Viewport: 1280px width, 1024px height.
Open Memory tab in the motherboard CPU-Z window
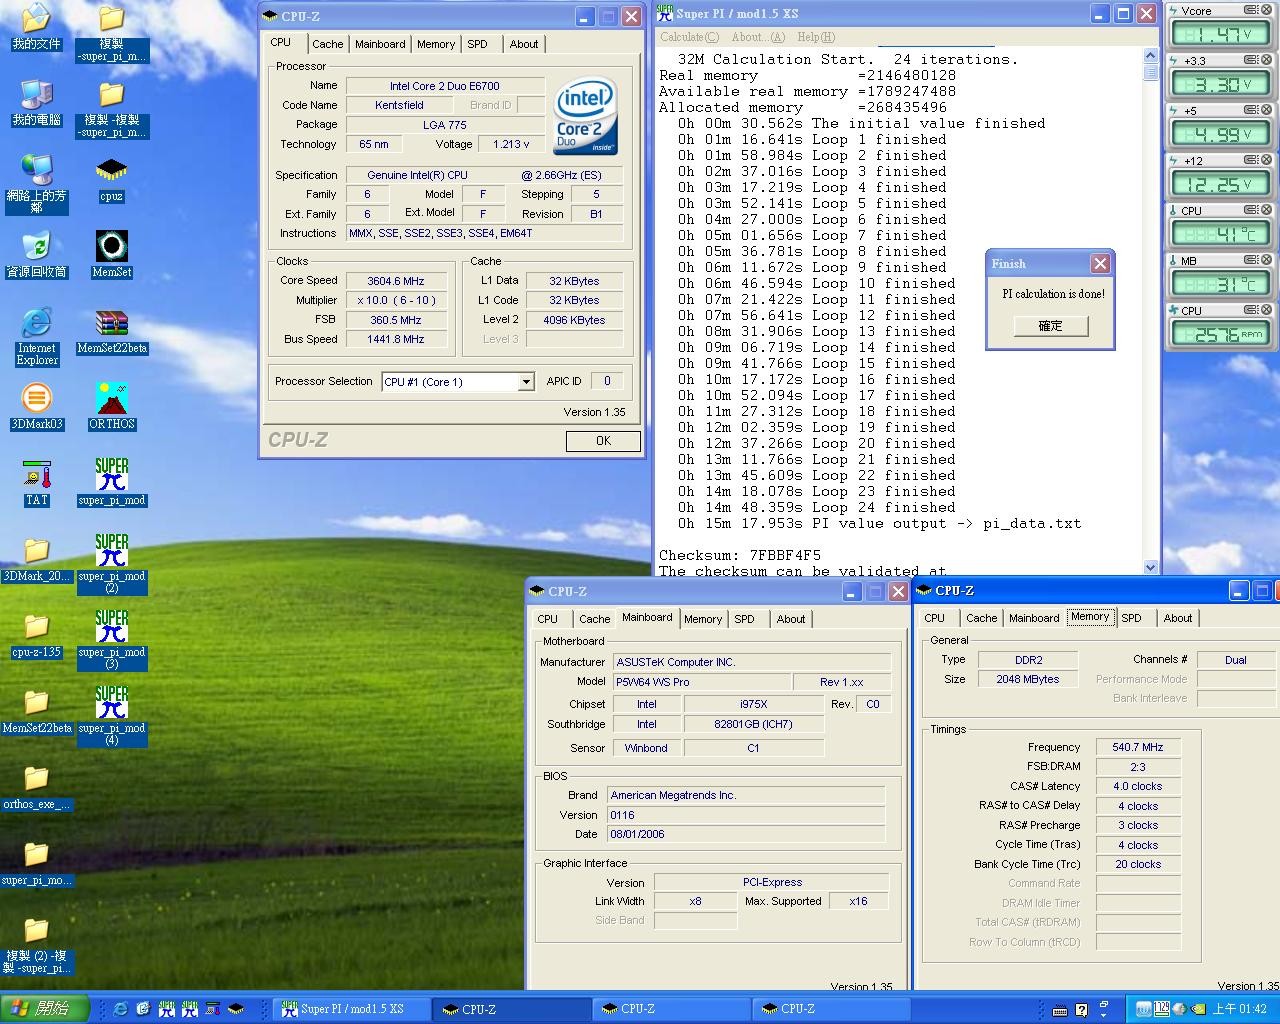pos(703,619)
